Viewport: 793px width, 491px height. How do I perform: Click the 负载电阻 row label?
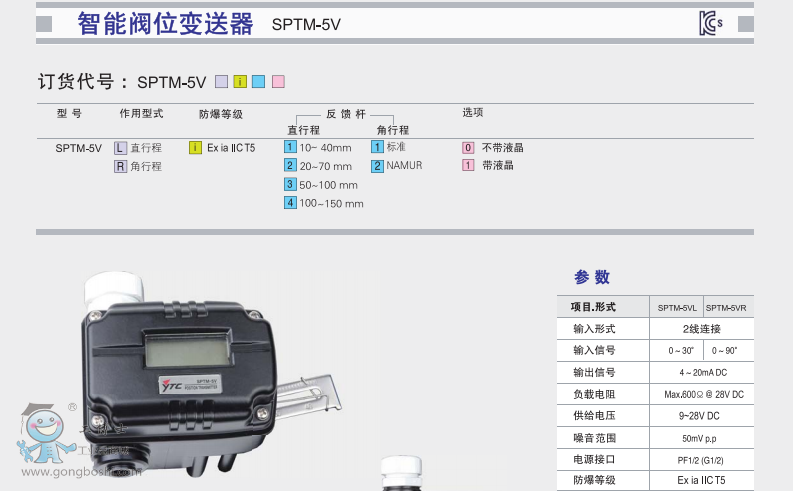(x=594, y=394)
